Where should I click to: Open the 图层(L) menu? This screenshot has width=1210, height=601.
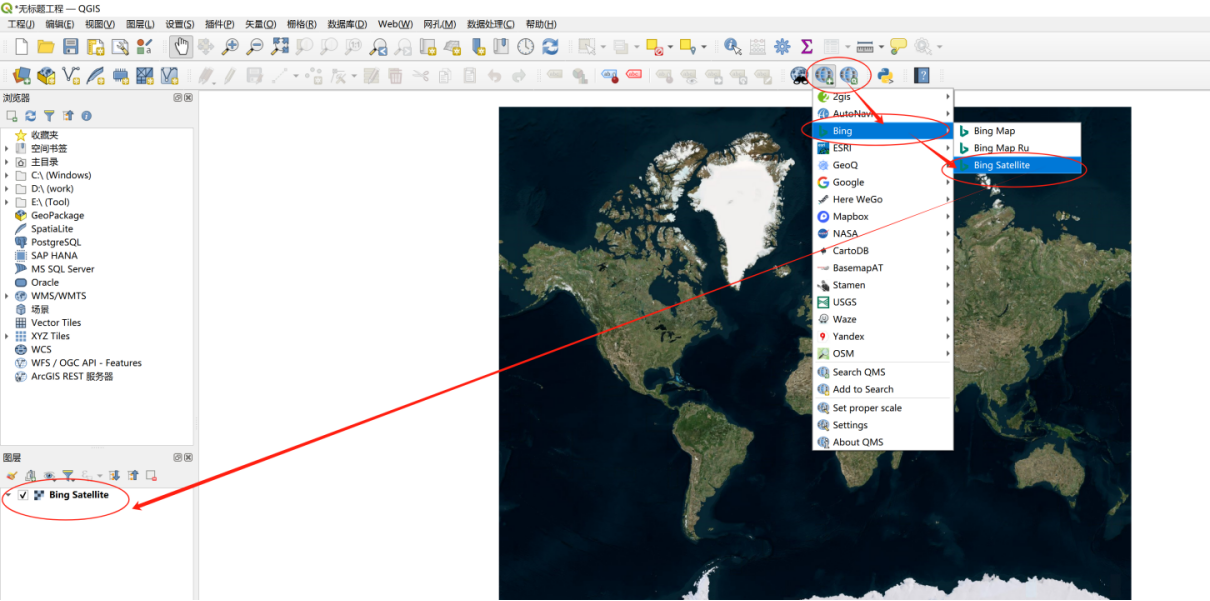[140, 24]
